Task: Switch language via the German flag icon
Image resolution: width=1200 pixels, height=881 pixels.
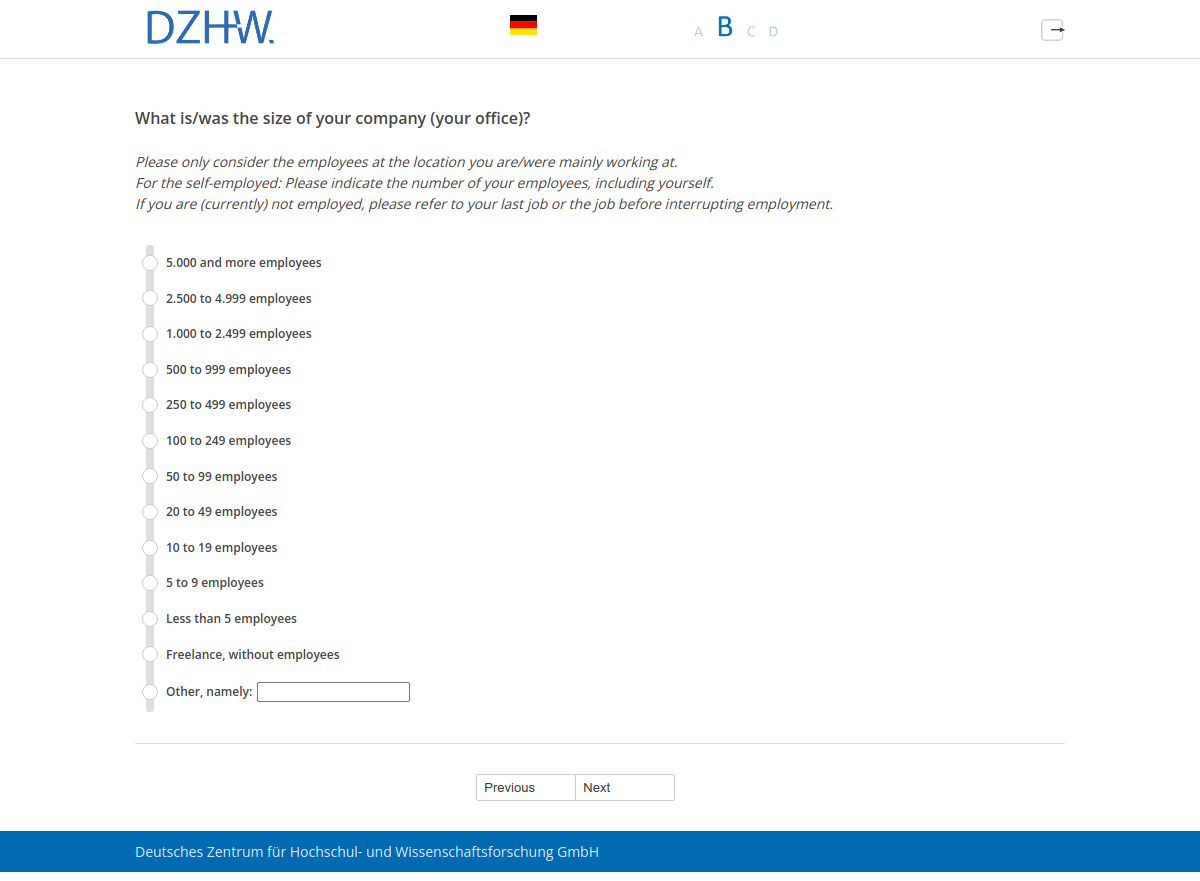Action: coord(523,25)
